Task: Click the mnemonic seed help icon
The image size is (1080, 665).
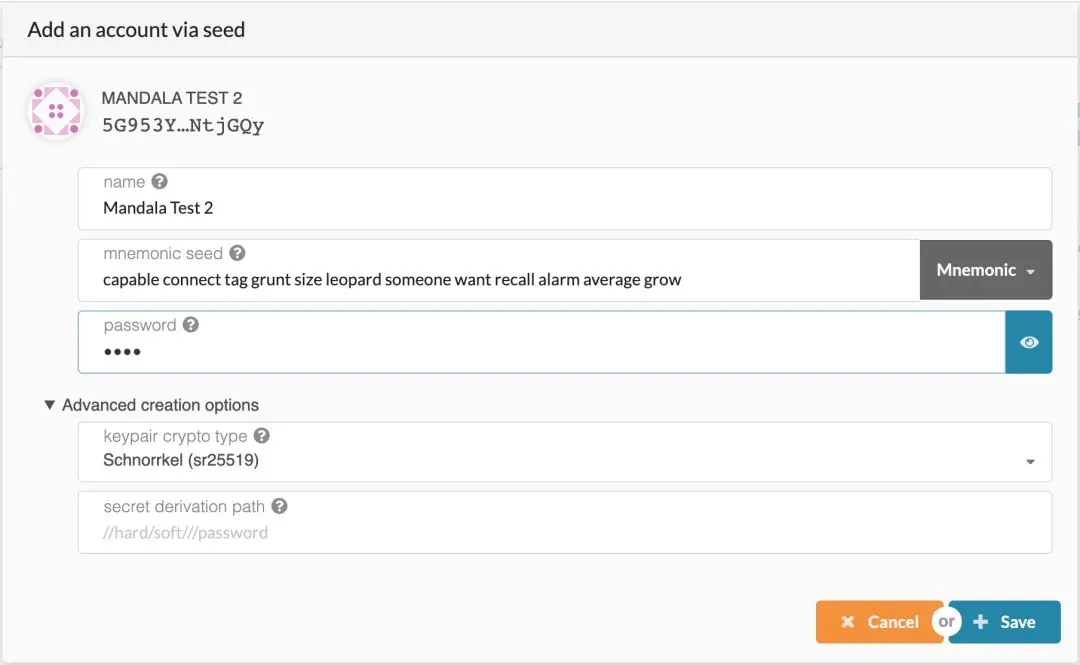Action: point(237,254)
